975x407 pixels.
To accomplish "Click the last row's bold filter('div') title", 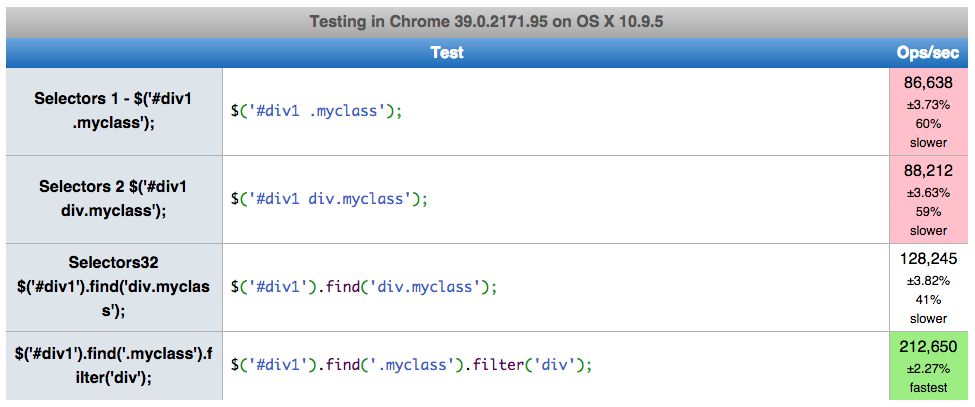I will [x=113, y=365].
